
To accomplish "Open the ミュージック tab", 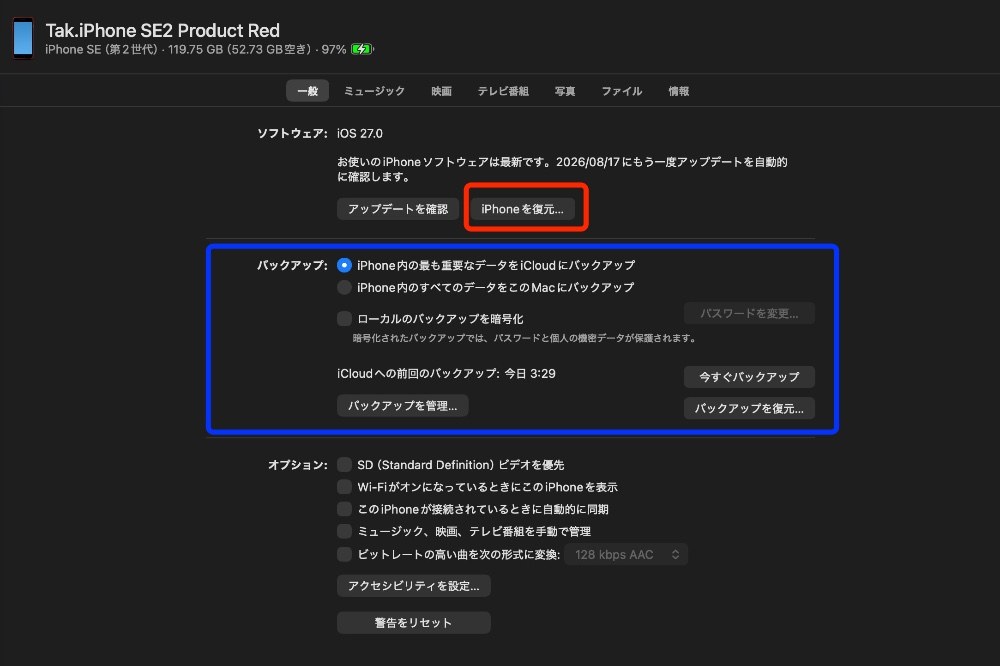I will tap(374, 91).
